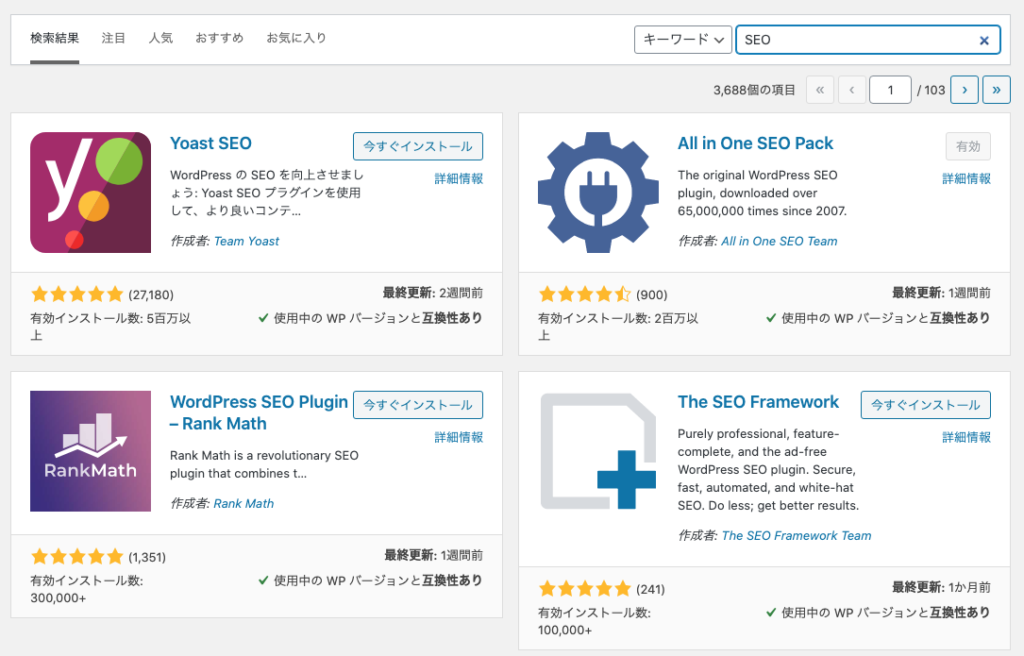Clear the SEO search field with the X
The width and height of the screenshot is (1024, 656).
984,41
